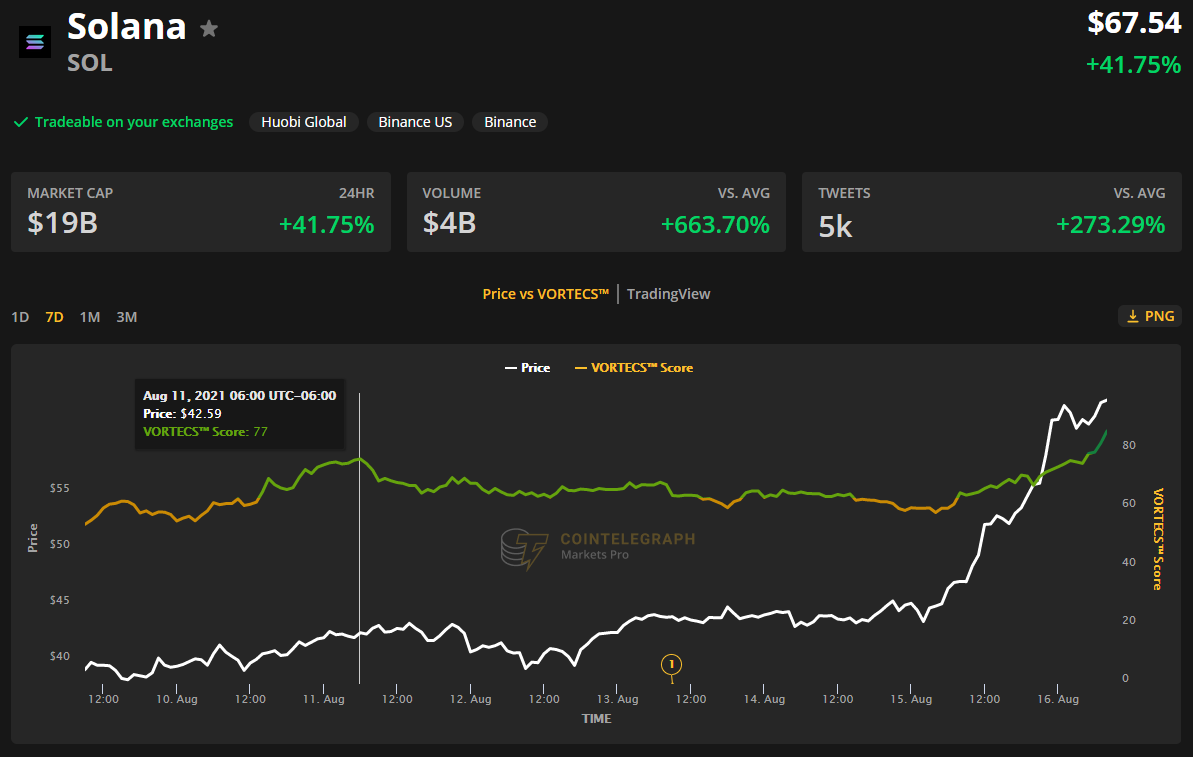
Task: Click the Cointelegraph Markets Pro watermark logo
Action: [x=525, y=548]
